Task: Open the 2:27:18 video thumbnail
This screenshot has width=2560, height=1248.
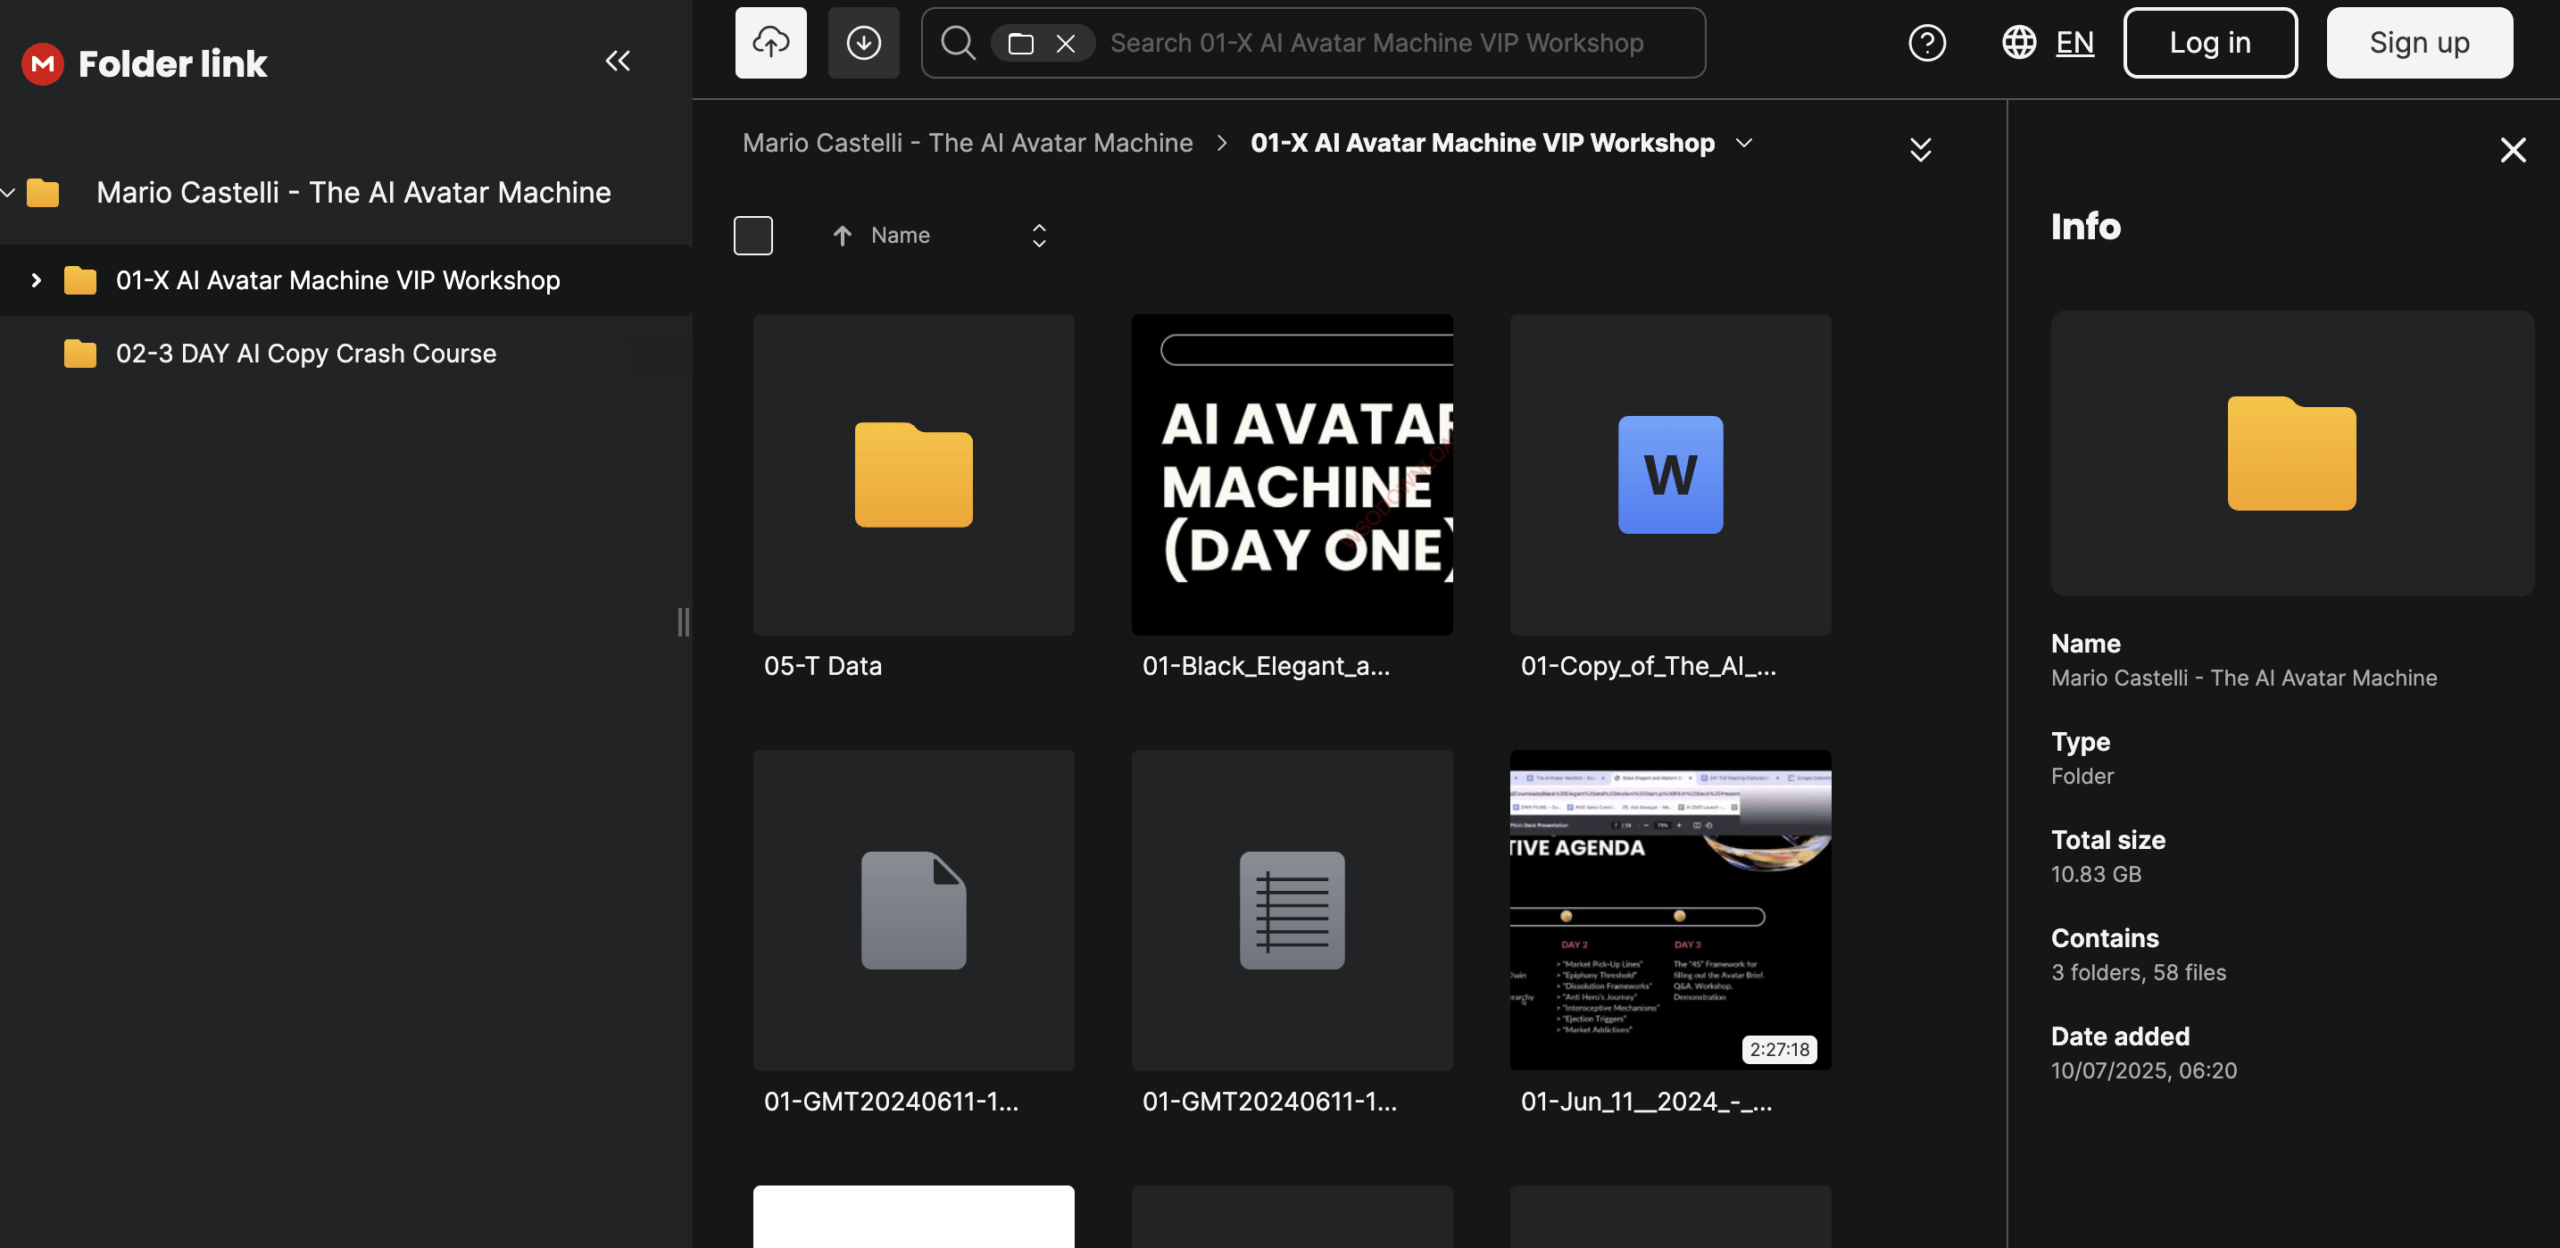Action: click(x=1670, y=910)
